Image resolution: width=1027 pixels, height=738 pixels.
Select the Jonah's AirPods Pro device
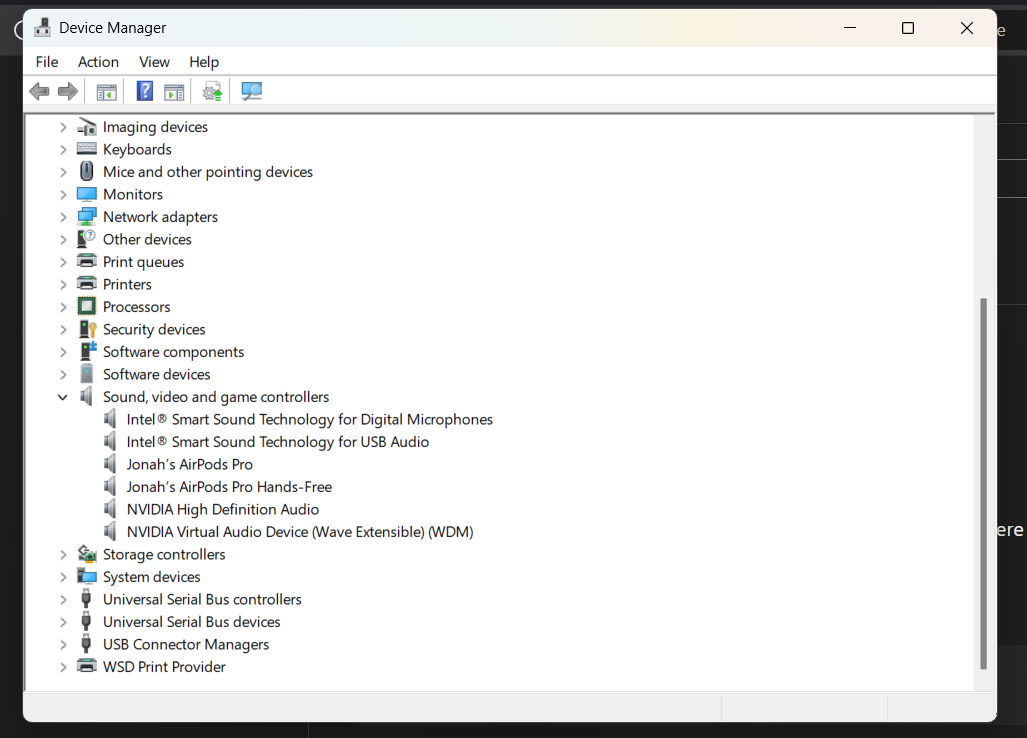pyautogui.click(x=189, y=464)
